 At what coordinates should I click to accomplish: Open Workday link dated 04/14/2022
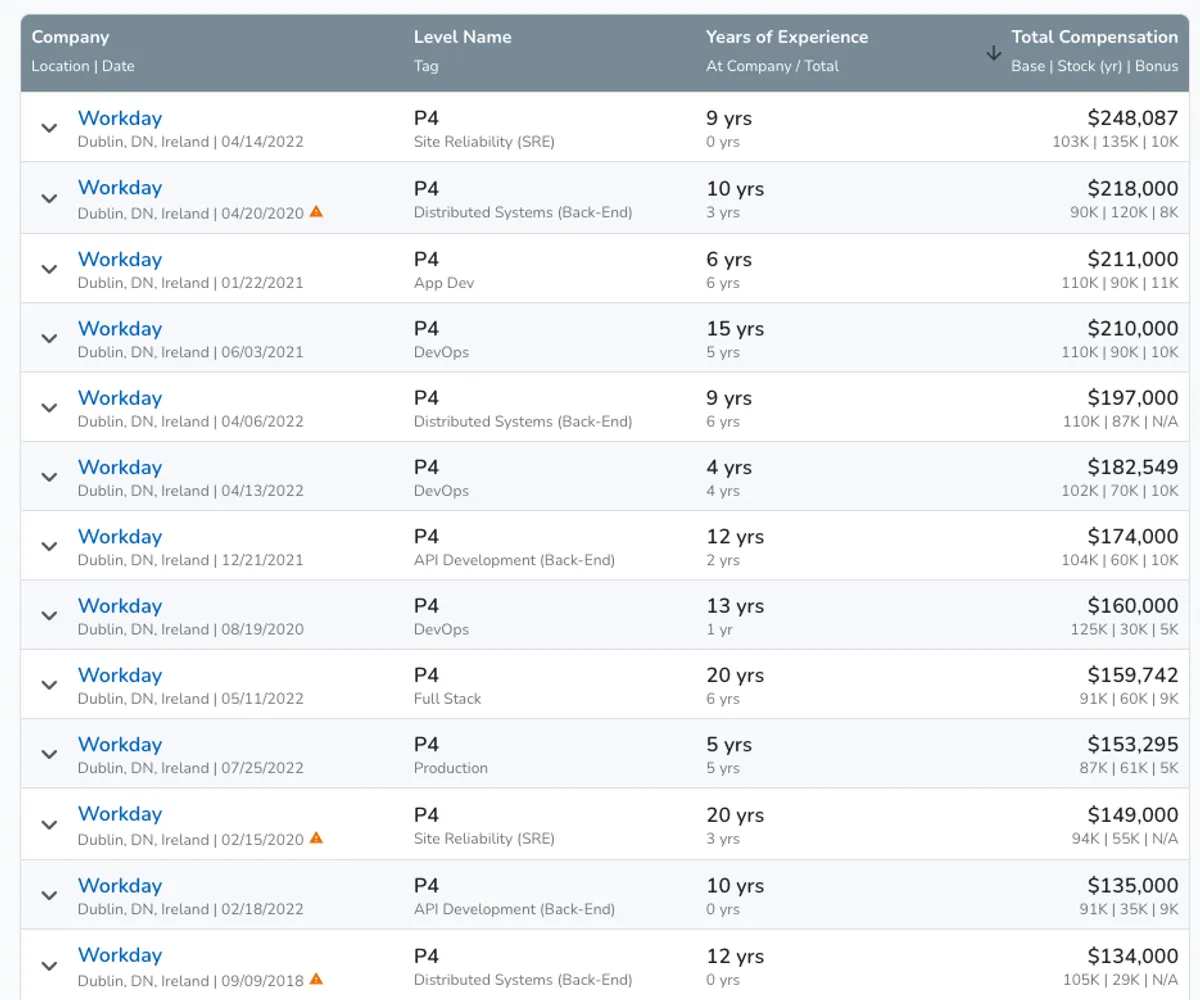pos(120,118)
